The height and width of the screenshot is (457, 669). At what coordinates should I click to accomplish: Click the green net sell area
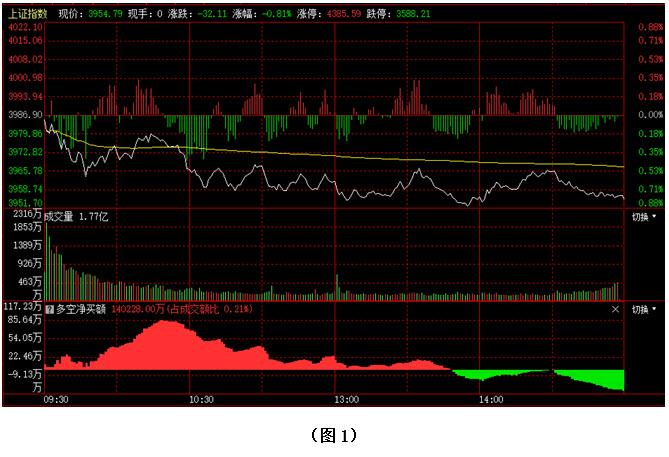[600, 380]
